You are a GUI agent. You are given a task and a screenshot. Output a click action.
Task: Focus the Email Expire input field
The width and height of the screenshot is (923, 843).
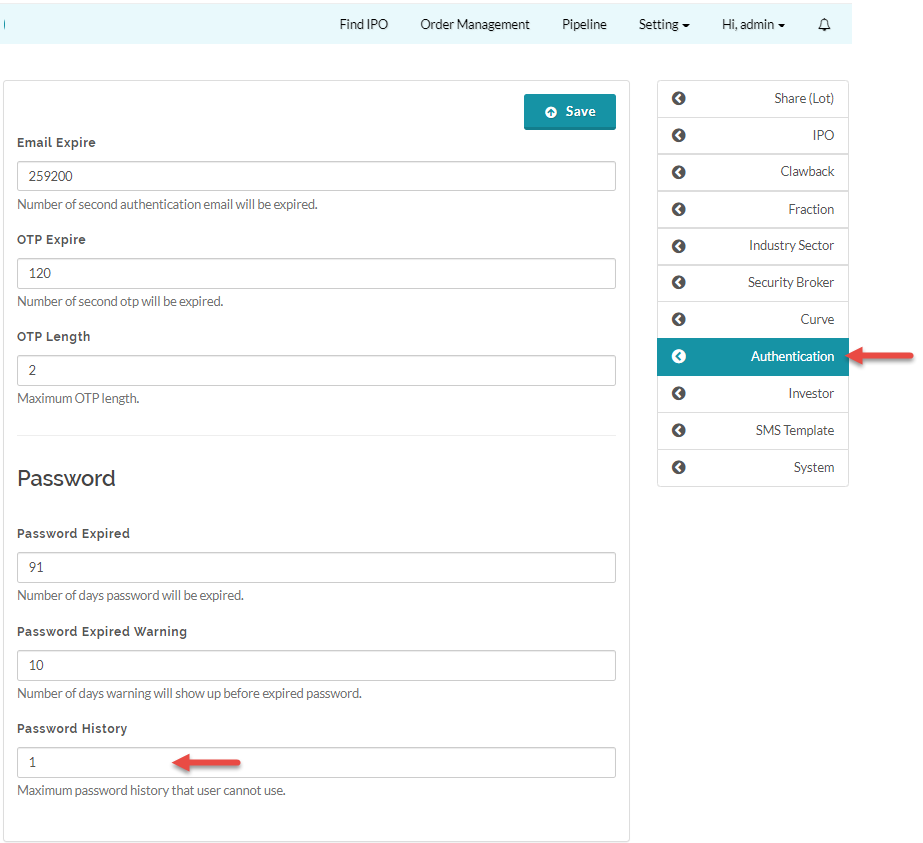[316, 176]
